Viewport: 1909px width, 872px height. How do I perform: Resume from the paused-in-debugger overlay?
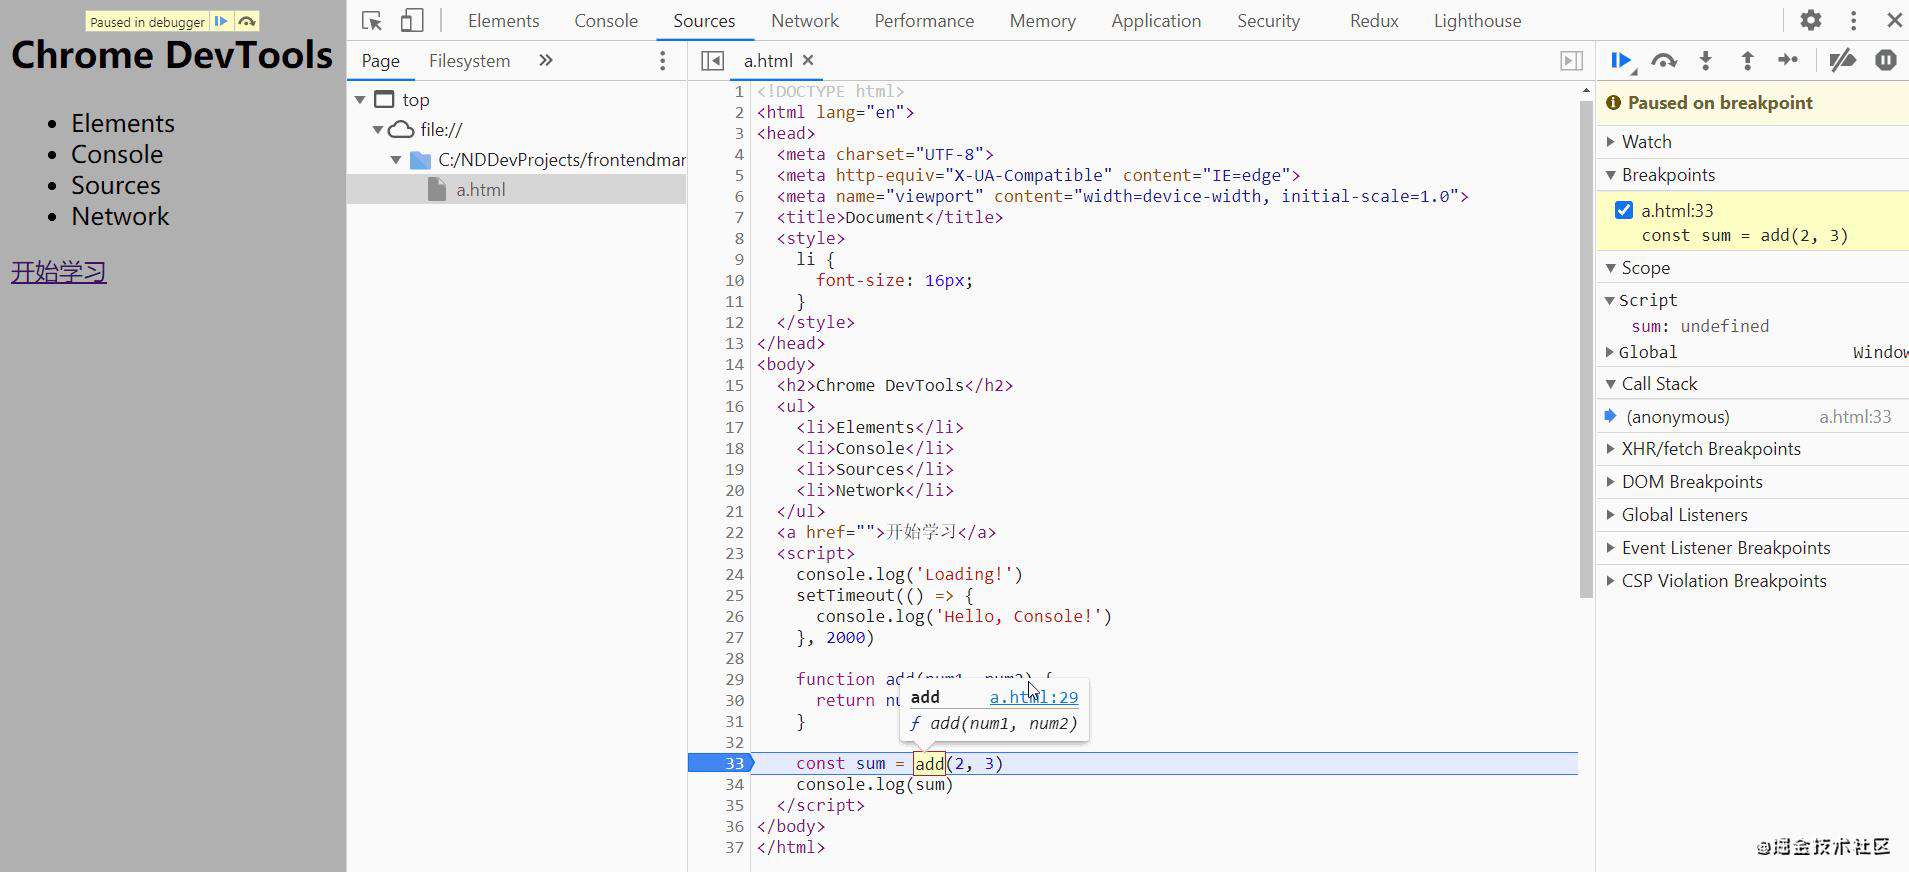click(x=221, y=21)
